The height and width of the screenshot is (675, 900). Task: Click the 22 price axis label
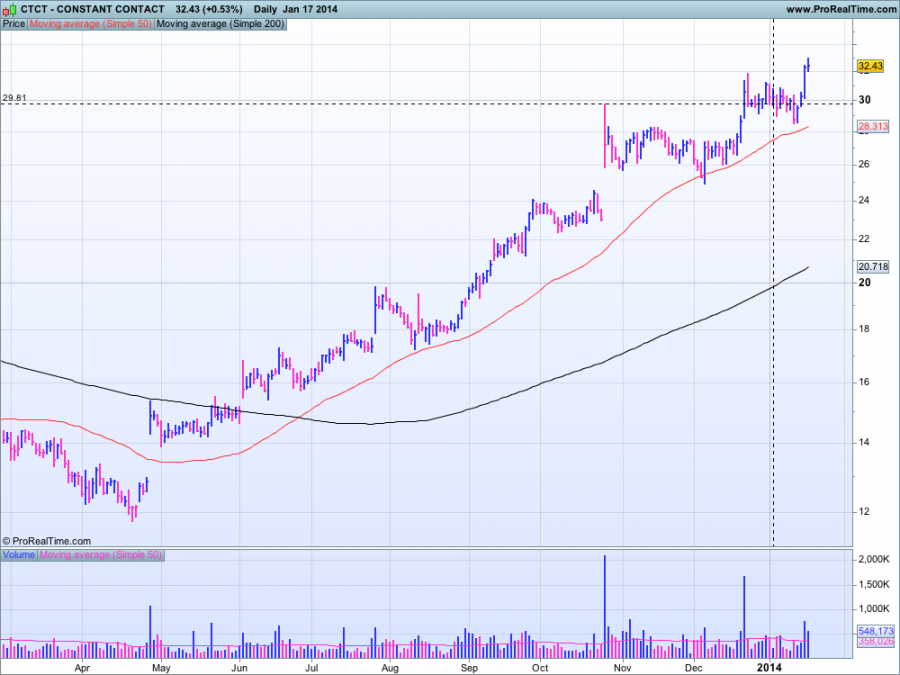tap(864, 239)
